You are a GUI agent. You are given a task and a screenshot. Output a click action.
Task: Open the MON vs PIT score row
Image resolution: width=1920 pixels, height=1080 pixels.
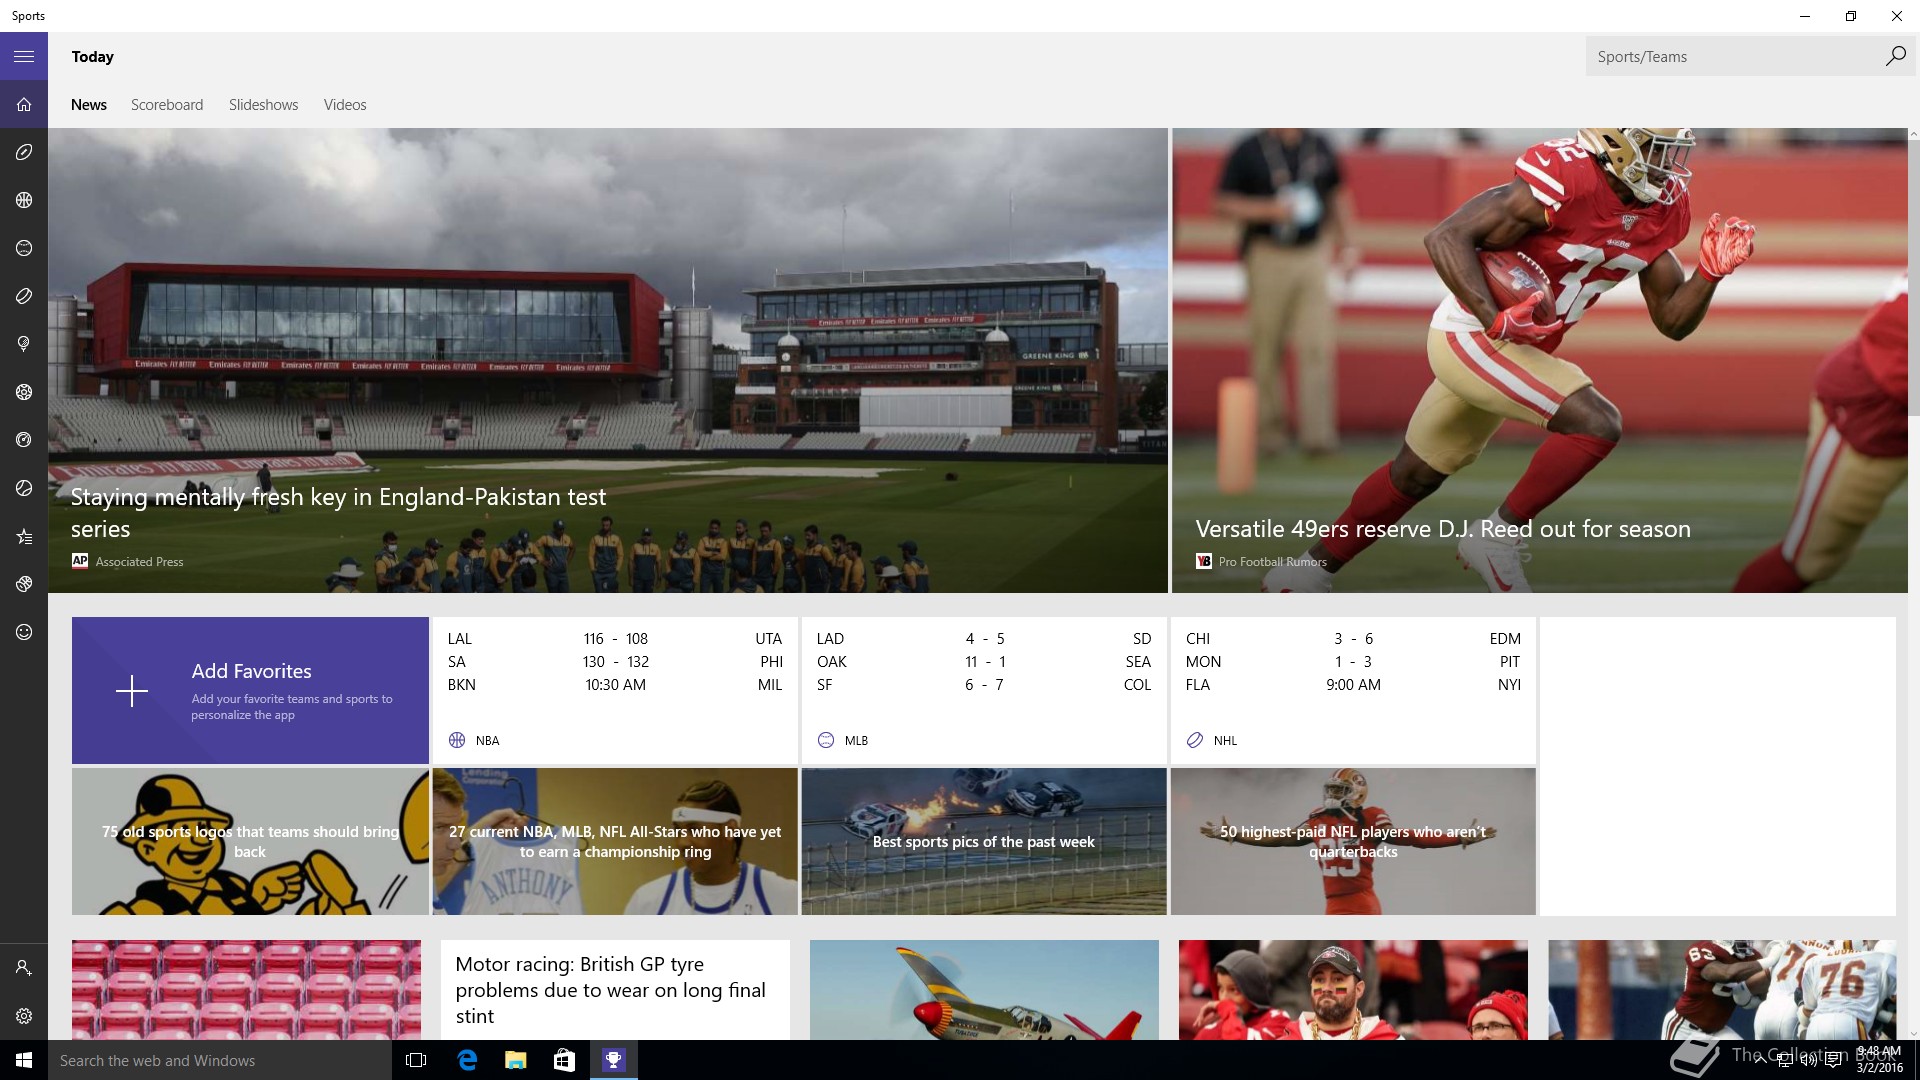click(1353, 661)
